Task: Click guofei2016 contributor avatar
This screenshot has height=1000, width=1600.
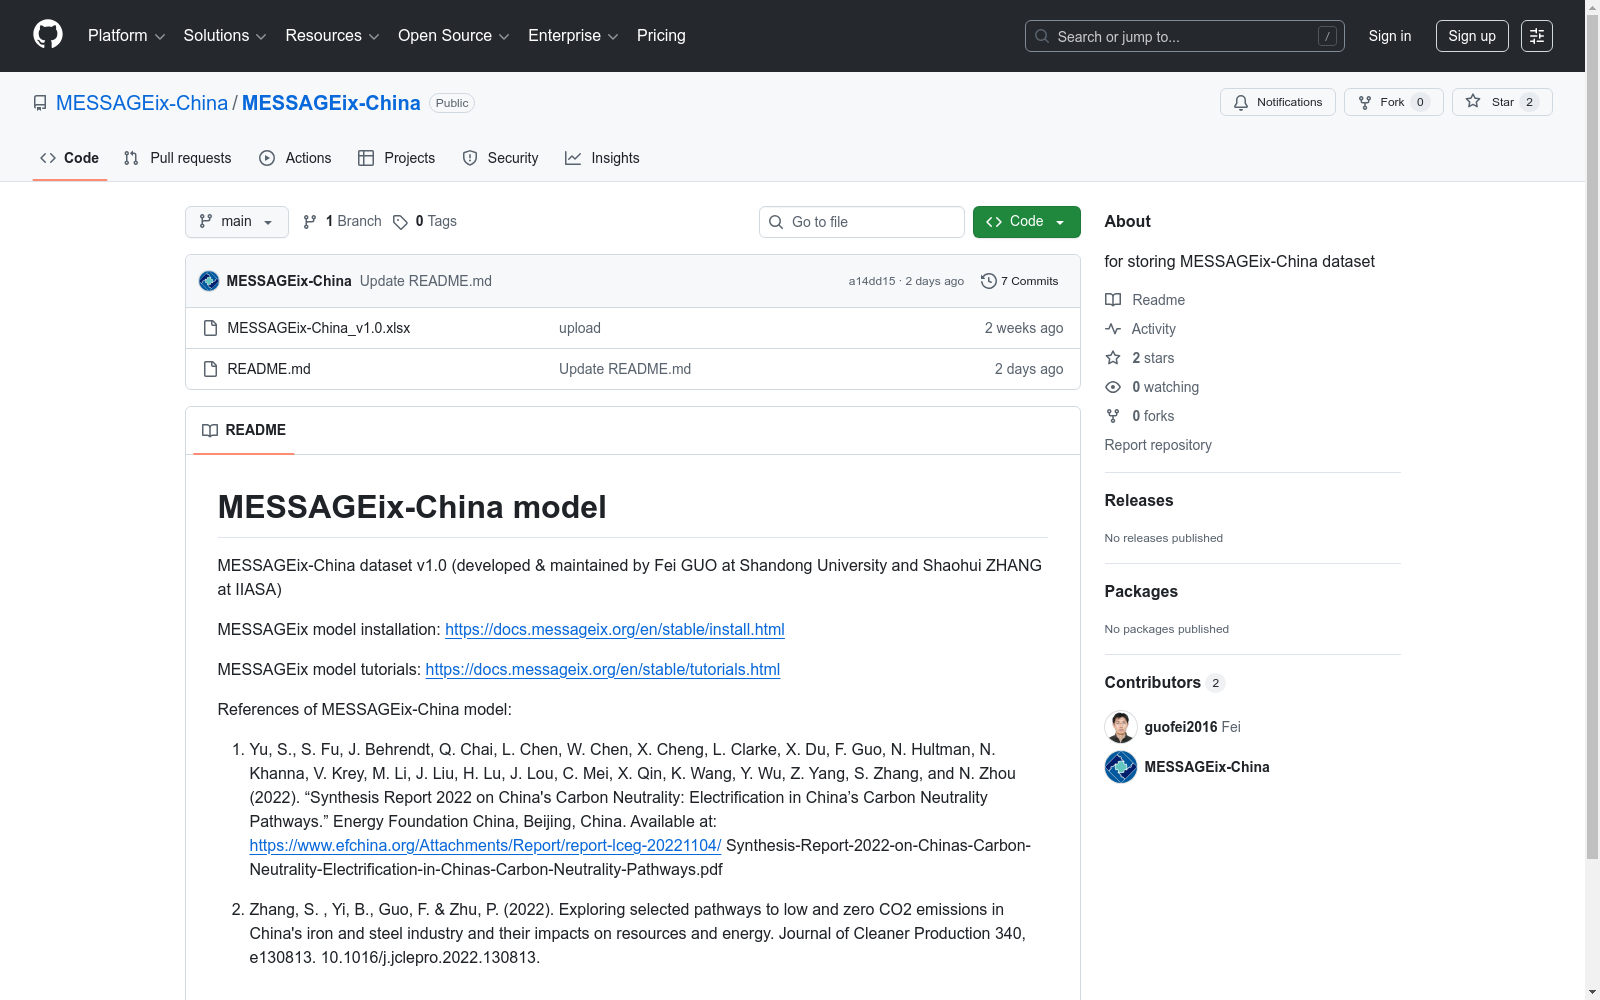Action: (x=1121, y=727)
